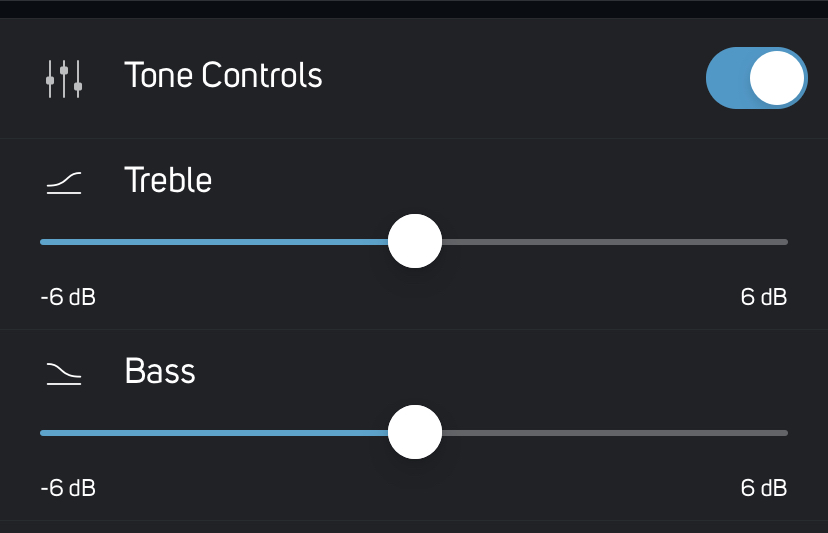Click the gray unfilled part of Treble slider
Viewport: 828px width, 533px height.
coord(615,242)
